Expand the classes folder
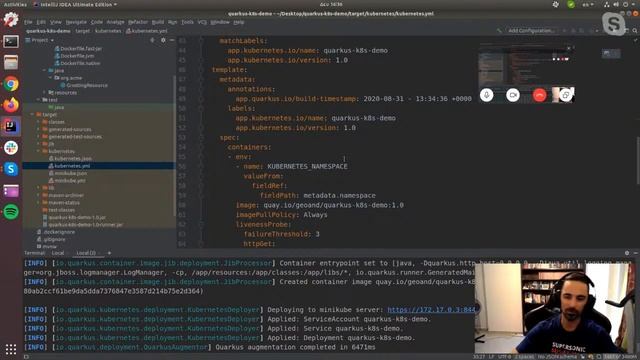This screenshot has width=640, height=360. 39,122
